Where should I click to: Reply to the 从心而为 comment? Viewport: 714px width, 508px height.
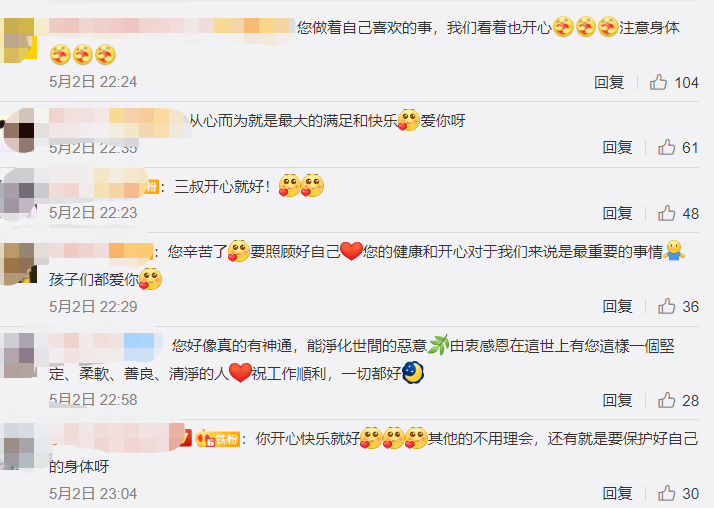pos(617,147)
